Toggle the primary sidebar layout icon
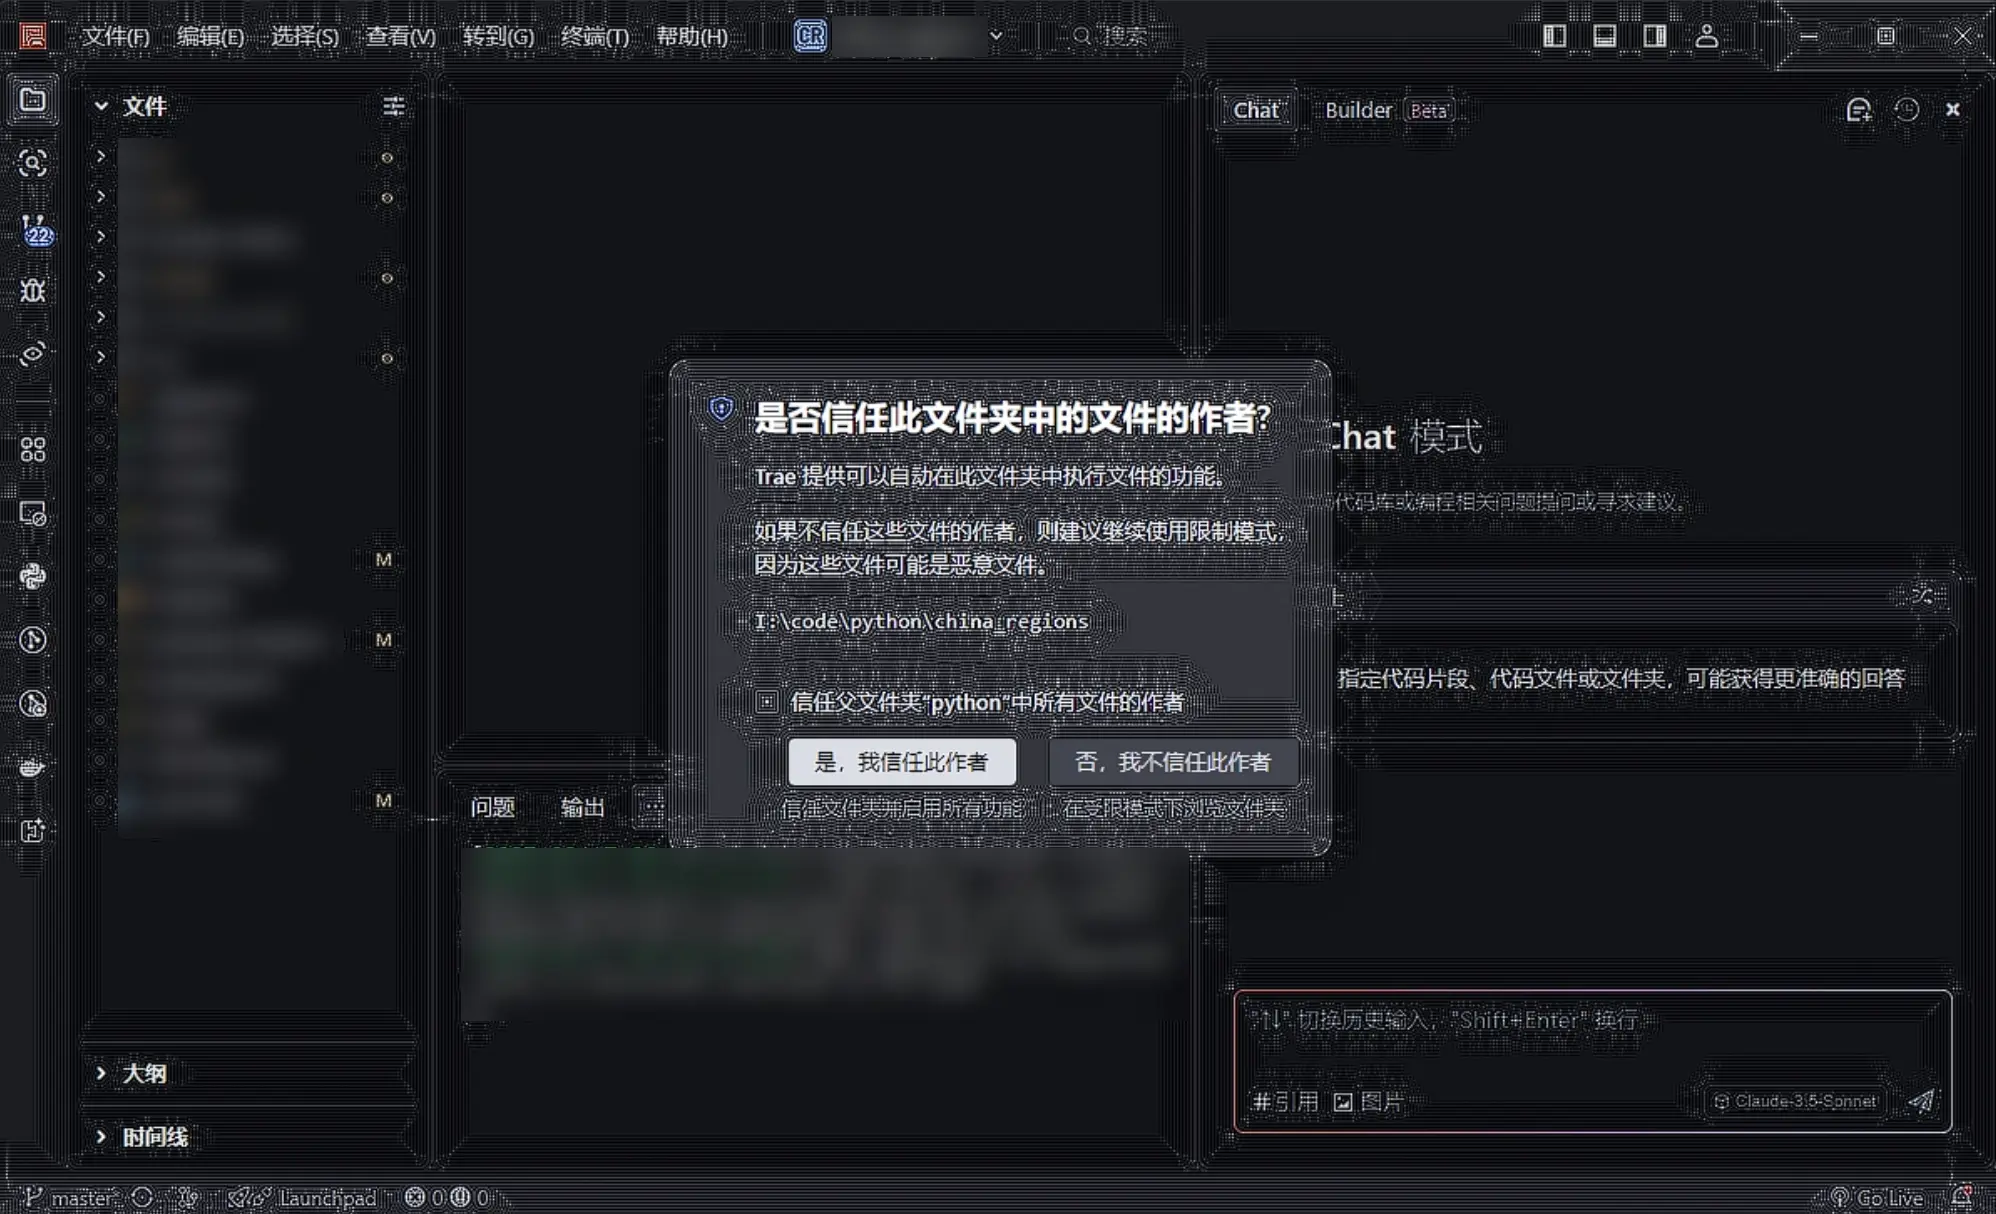 1554,37
